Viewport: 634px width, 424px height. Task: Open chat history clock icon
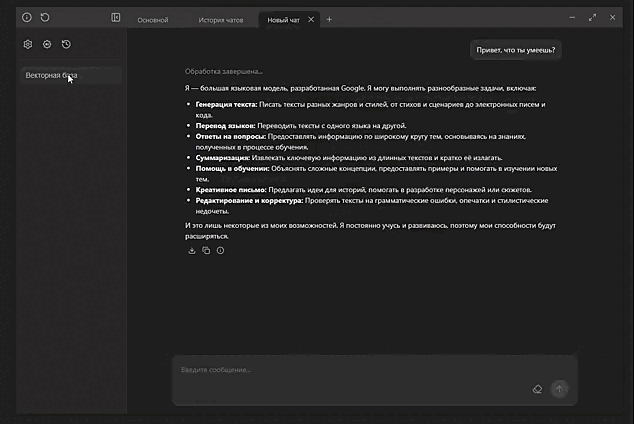coord(66,44)
